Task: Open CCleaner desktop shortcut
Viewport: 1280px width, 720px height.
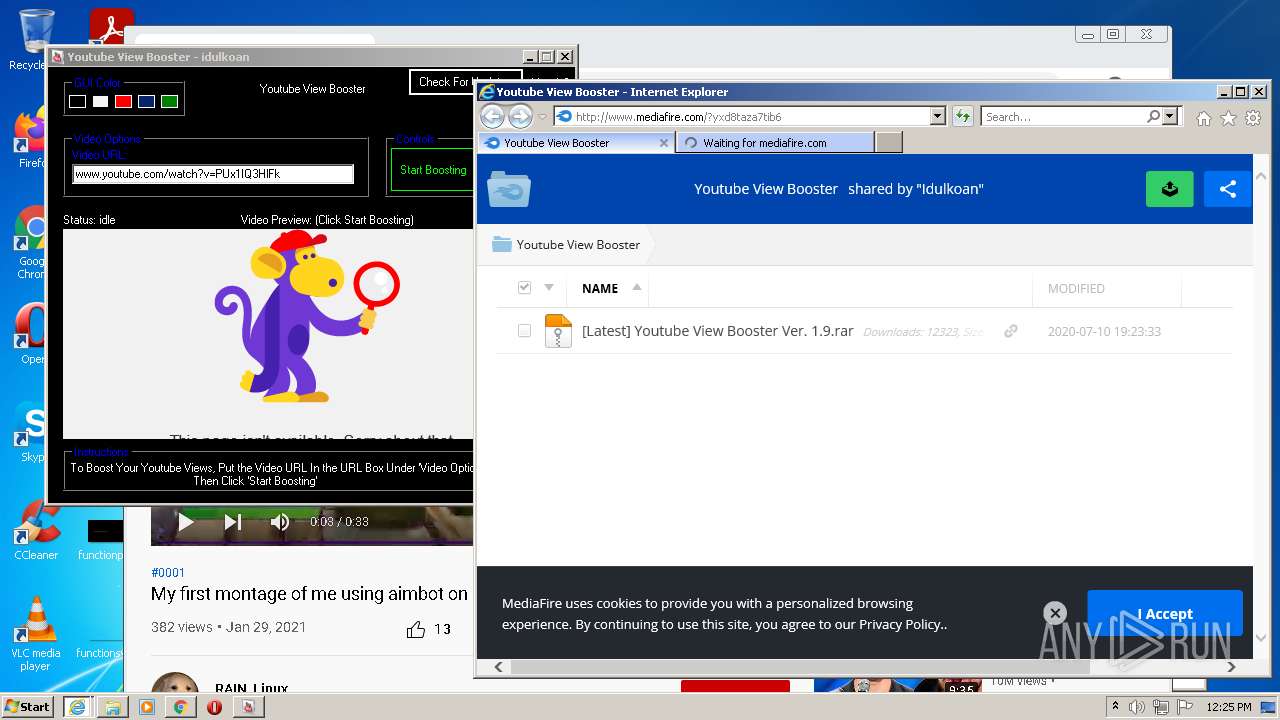Action: (x=36, y=531)
